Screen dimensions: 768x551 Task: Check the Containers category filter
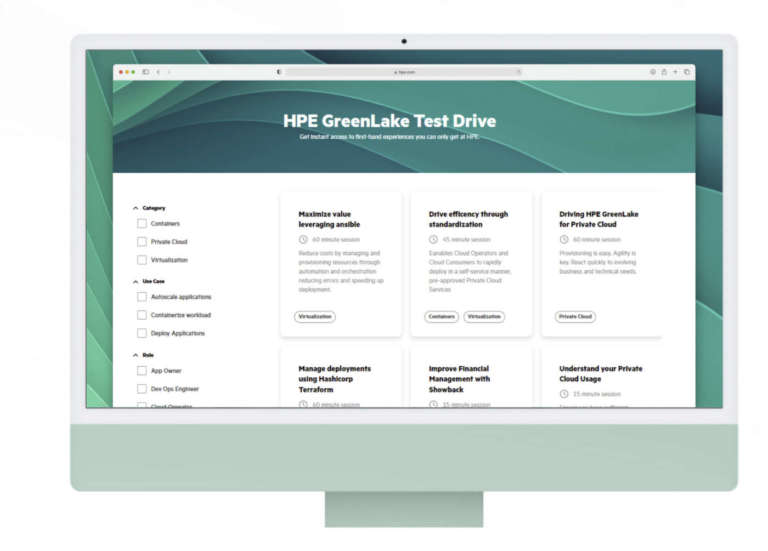[x=142, y=223]
